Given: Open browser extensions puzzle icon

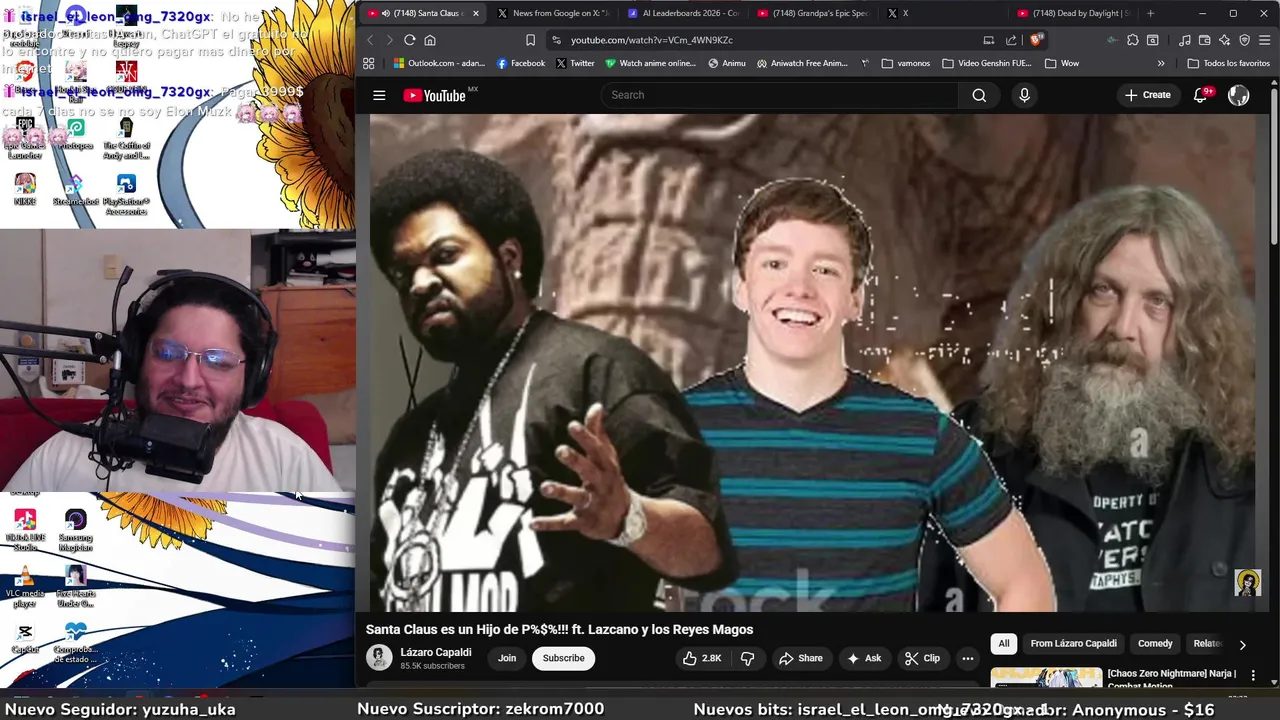Looking at the screenshot, I should point(1132,40).
